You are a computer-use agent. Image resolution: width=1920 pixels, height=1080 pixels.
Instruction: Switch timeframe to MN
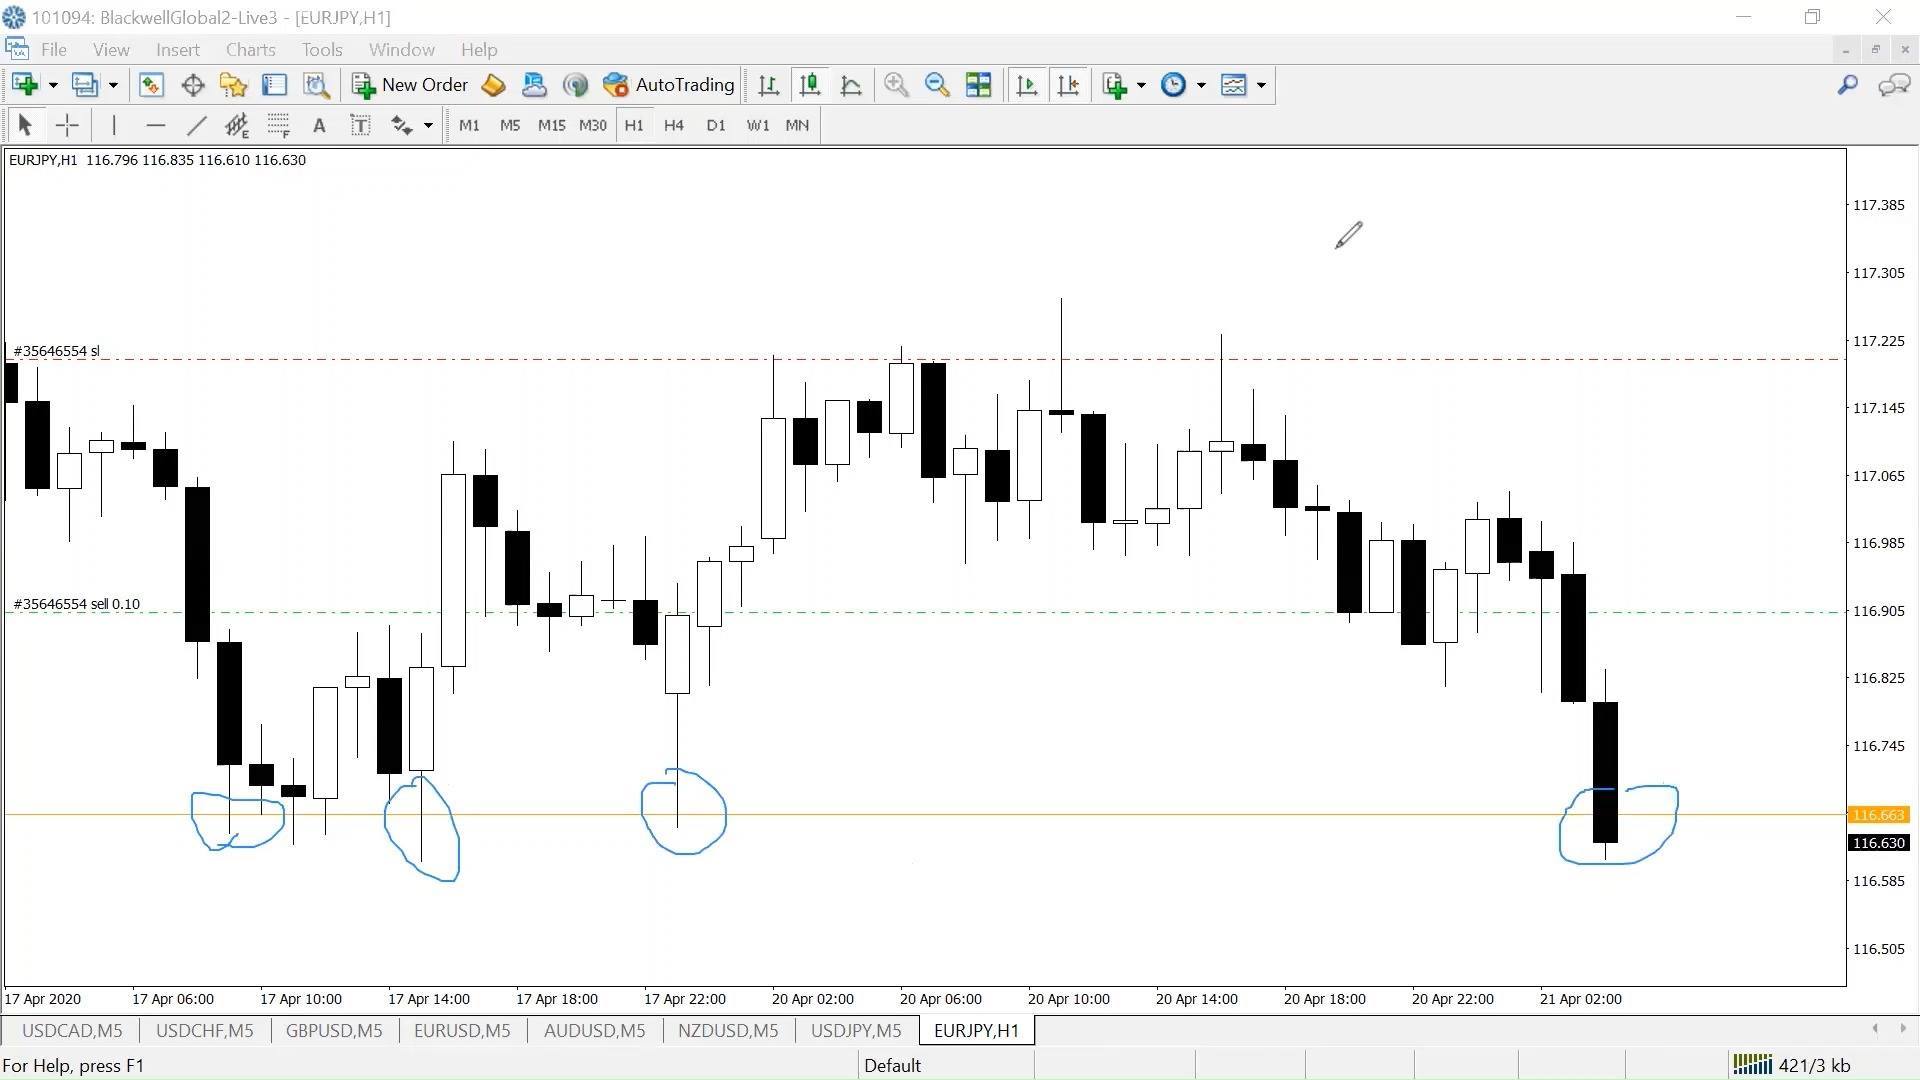click(797, 125)
